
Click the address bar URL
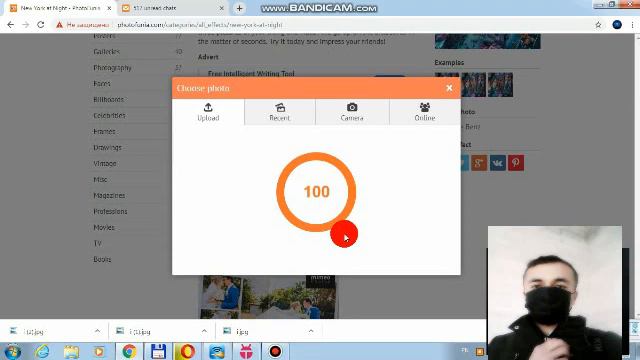(x=200, y=25)
